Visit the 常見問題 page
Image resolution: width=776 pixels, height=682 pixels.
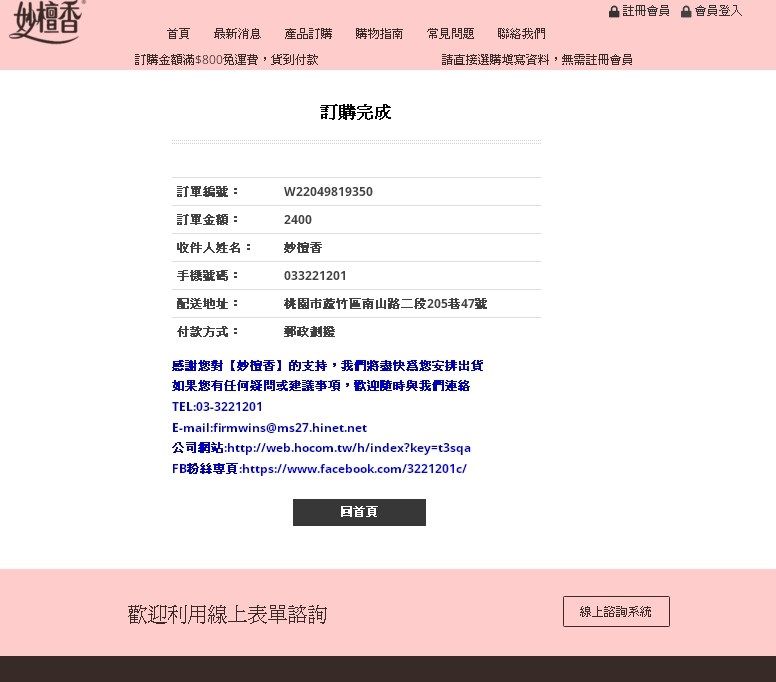tap(450, 34)
